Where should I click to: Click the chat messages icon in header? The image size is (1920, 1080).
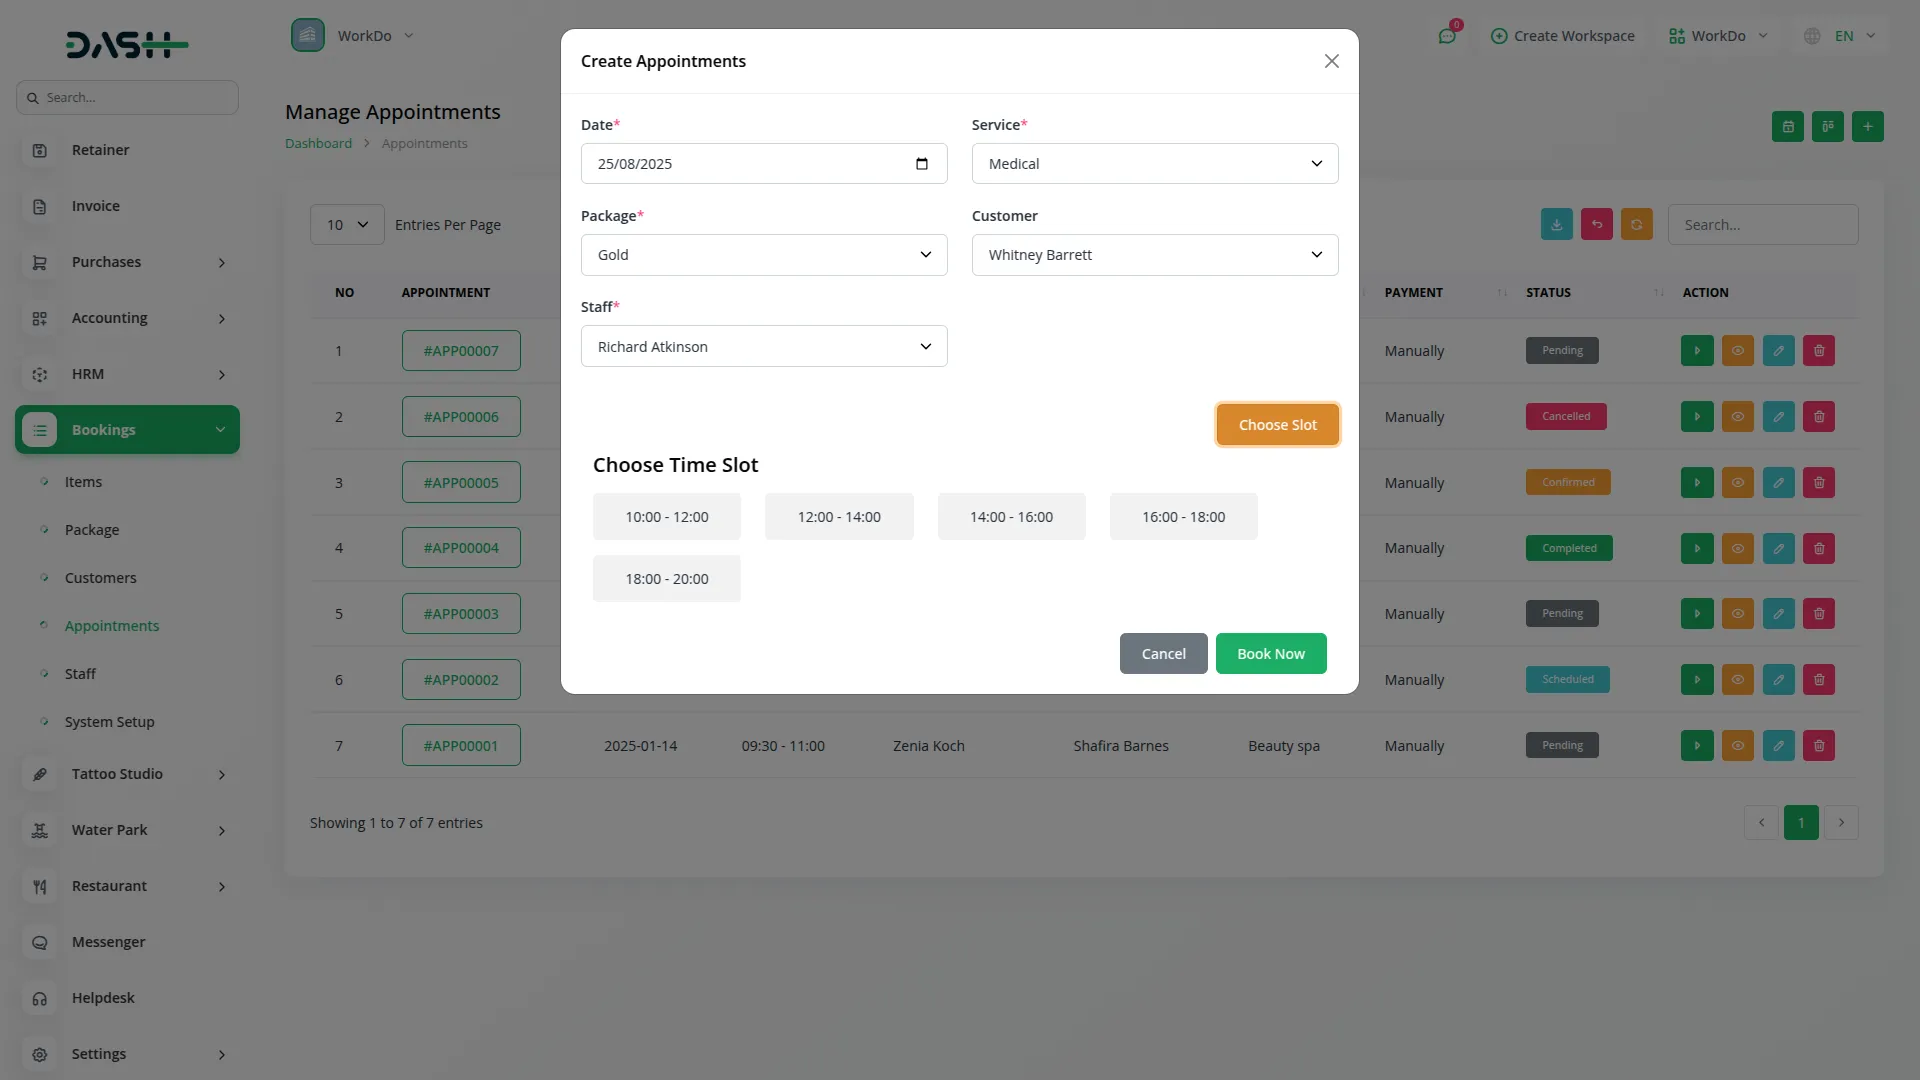pos(1446,36)
